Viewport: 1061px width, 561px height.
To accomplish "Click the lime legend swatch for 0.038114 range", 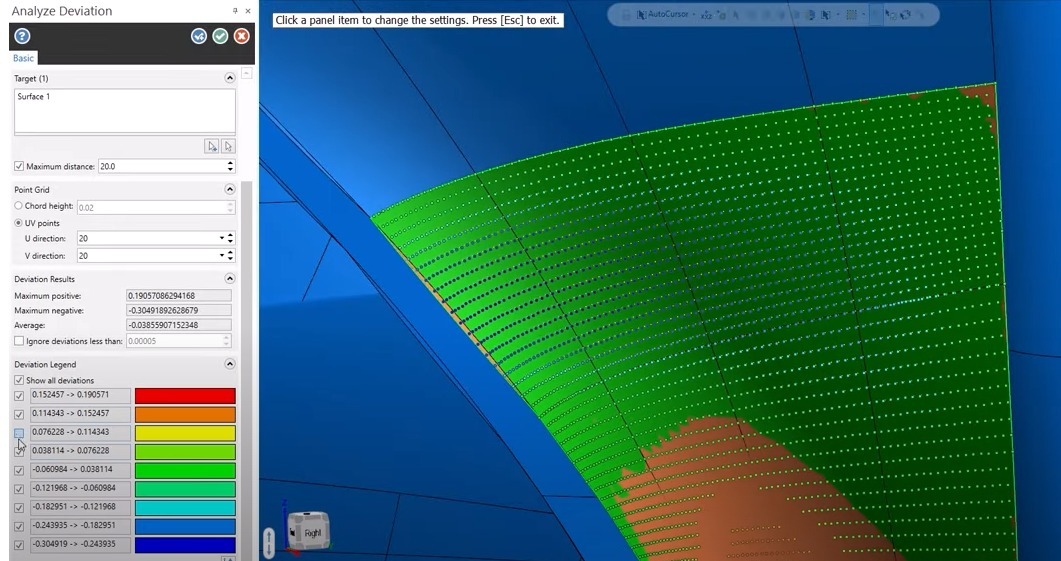I will (185, 451).
